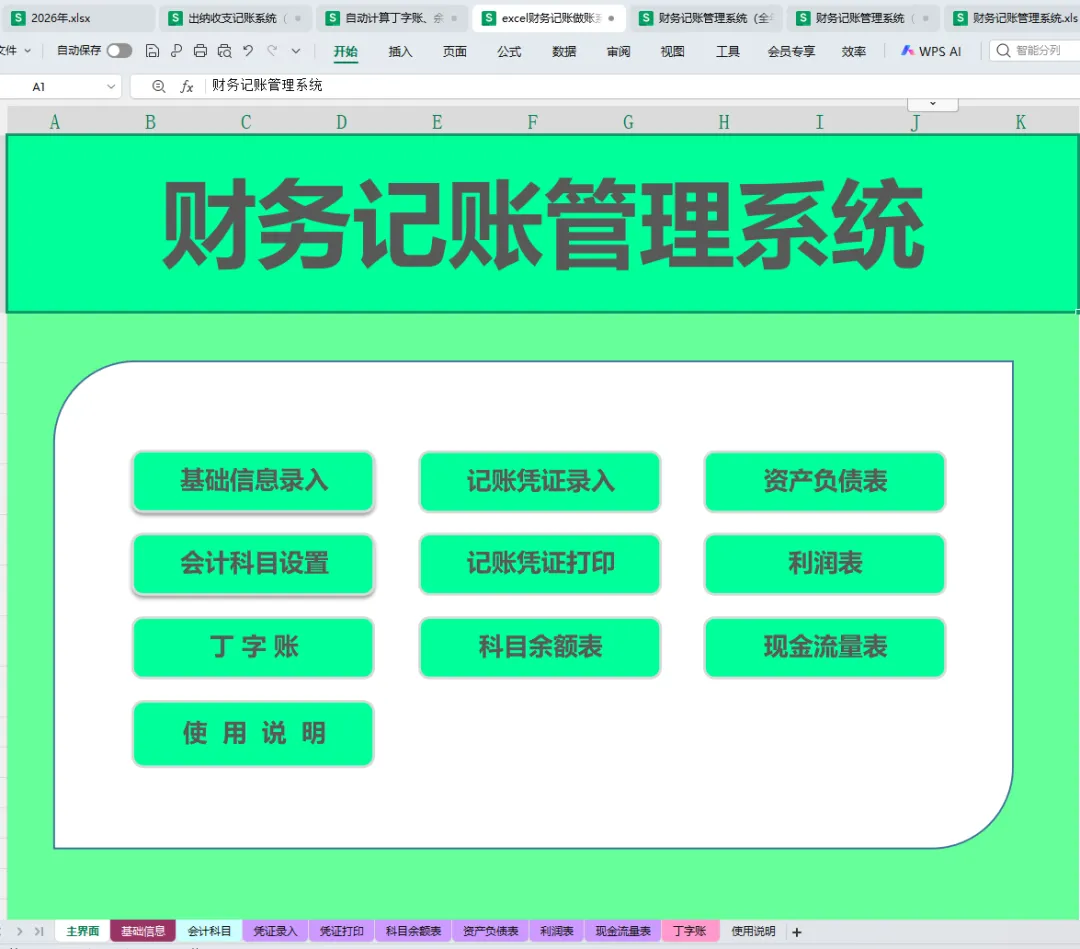
Task: Add a new sheet with plus icon
Action: [x=797, y=932]
